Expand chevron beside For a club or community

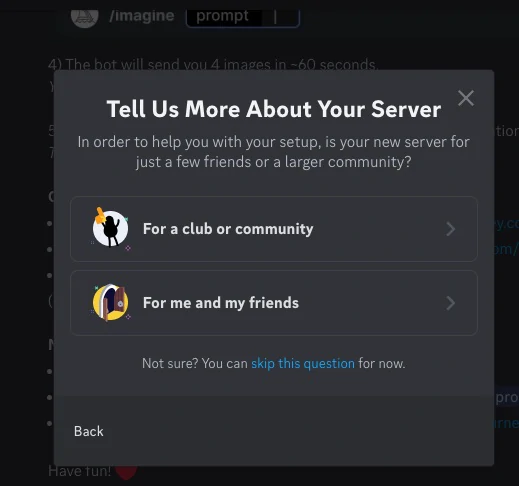[451, 229]
